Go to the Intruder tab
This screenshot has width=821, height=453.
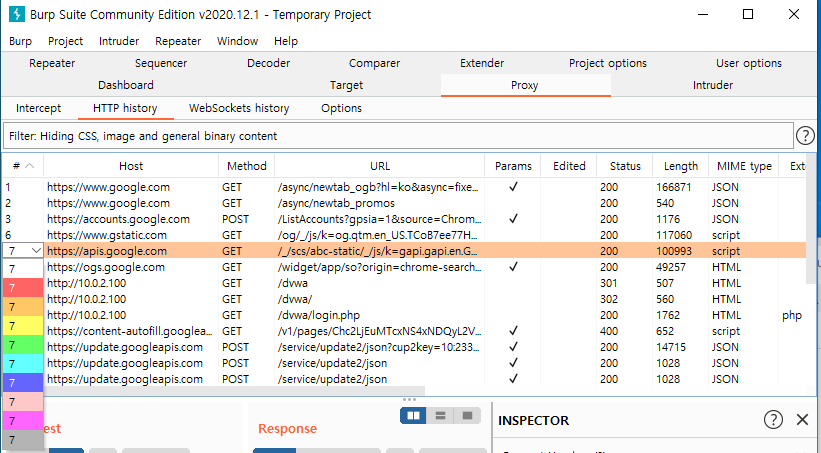click(x=713, y=85)
